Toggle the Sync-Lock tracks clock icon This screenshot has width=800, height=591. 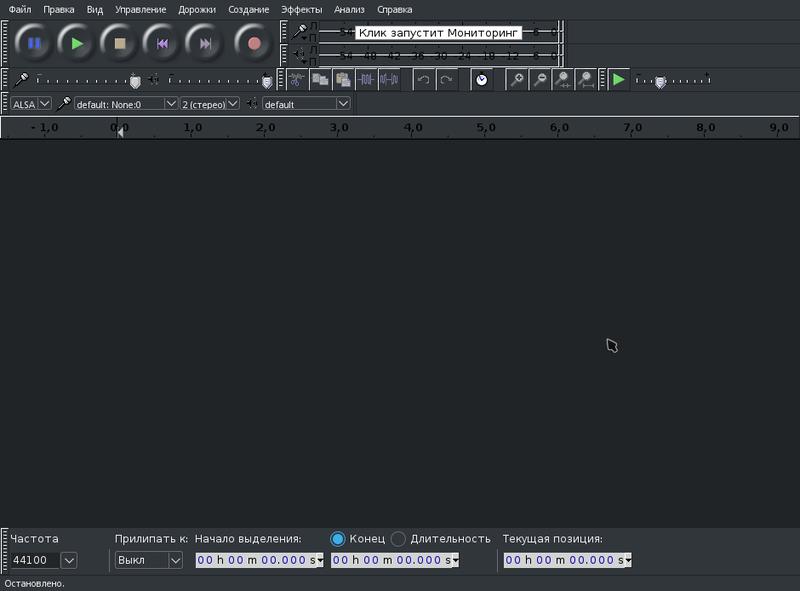[x=482, y=80]
